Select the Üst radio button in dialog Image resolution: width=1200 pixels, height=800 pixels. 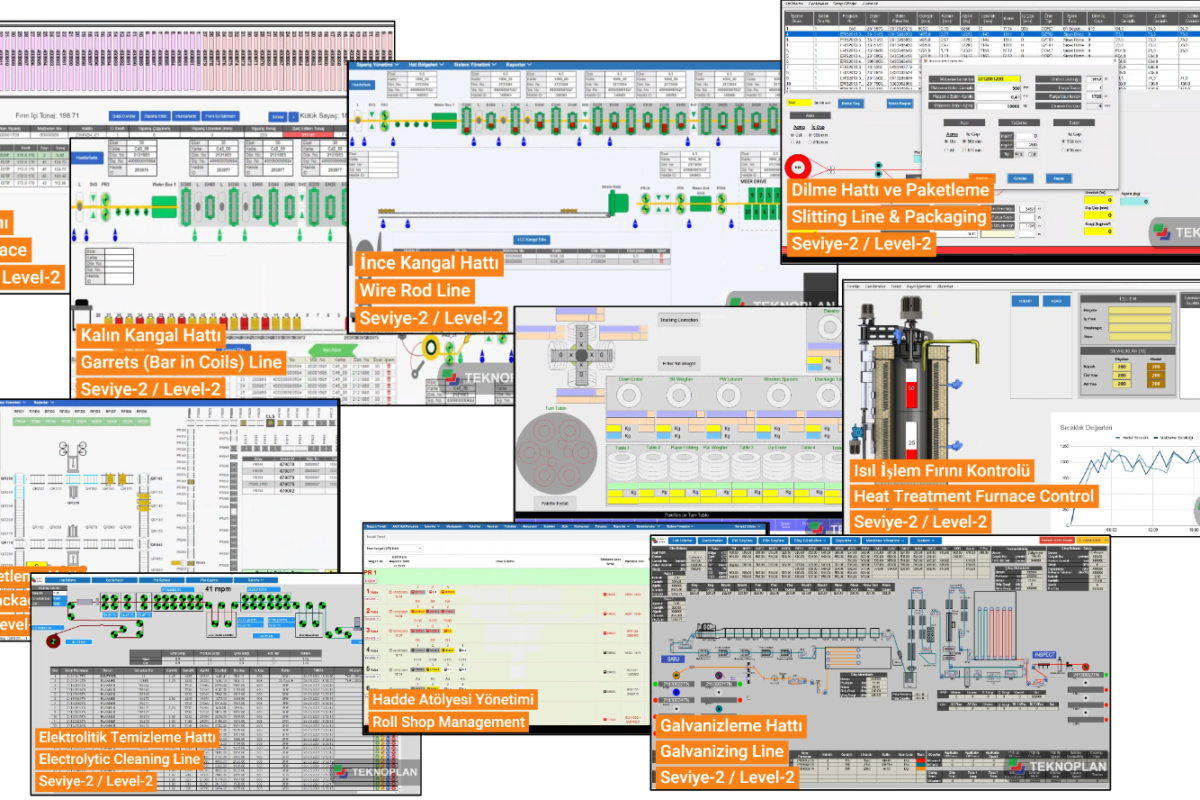click(x=945, y=142)
